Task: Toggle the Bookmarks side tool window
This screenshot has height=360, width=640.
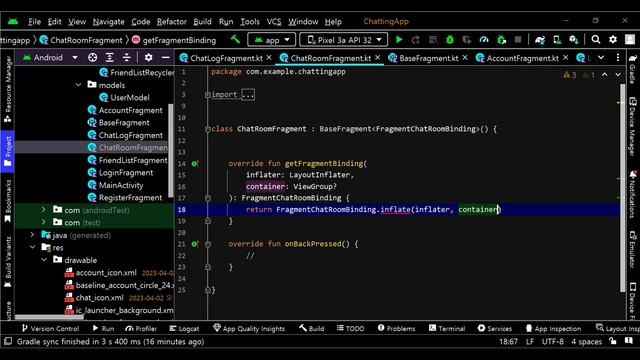Action: [8, 201]
